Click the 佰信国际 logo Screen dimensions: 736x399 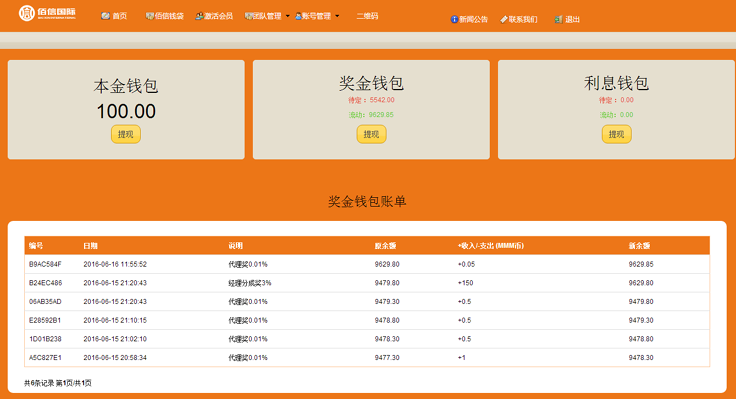click(x=47, y=13)
